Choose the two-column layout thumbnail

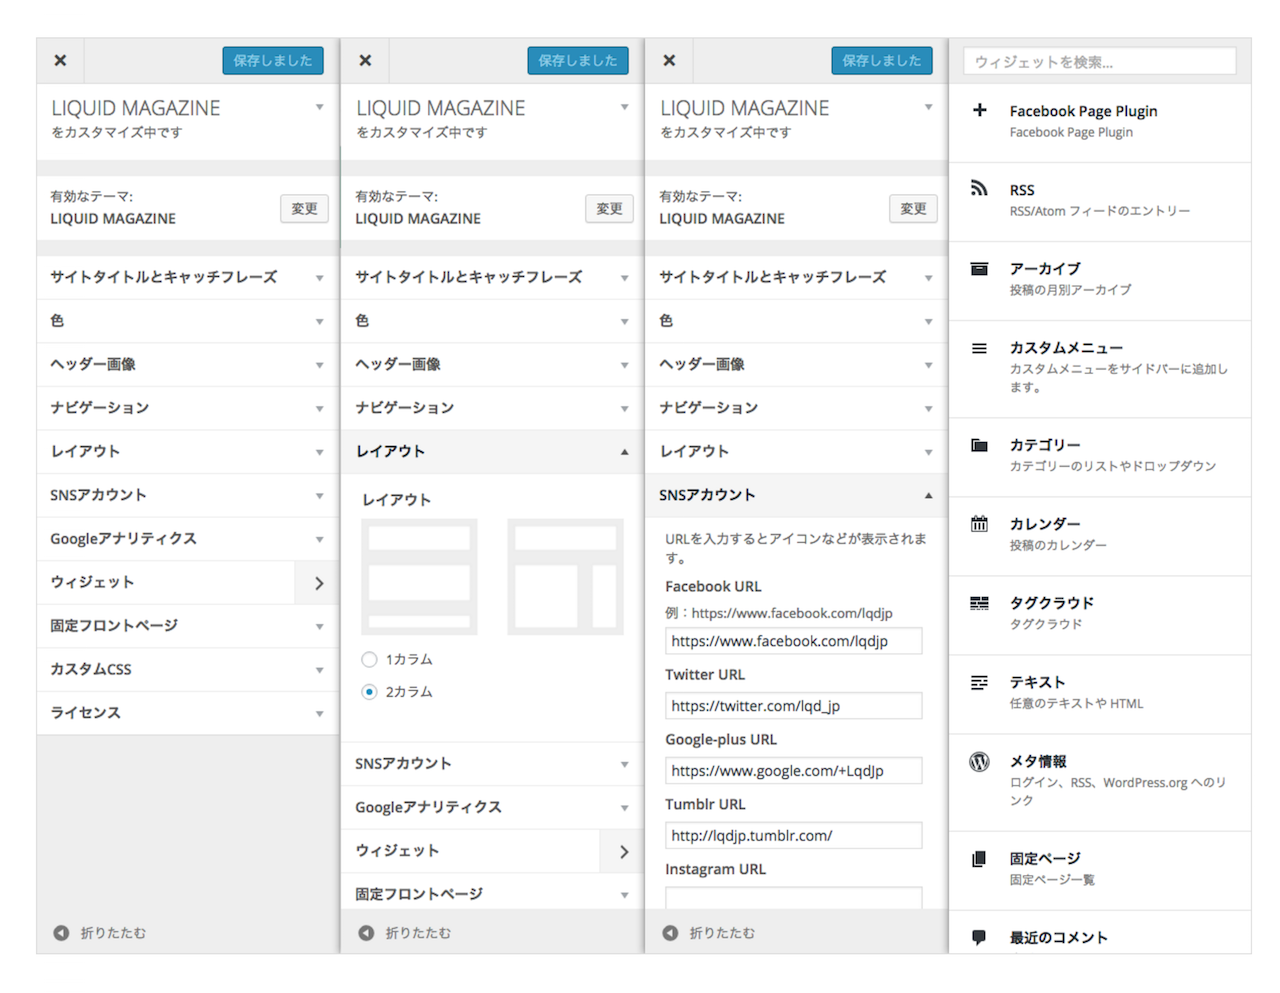point(565,577)
